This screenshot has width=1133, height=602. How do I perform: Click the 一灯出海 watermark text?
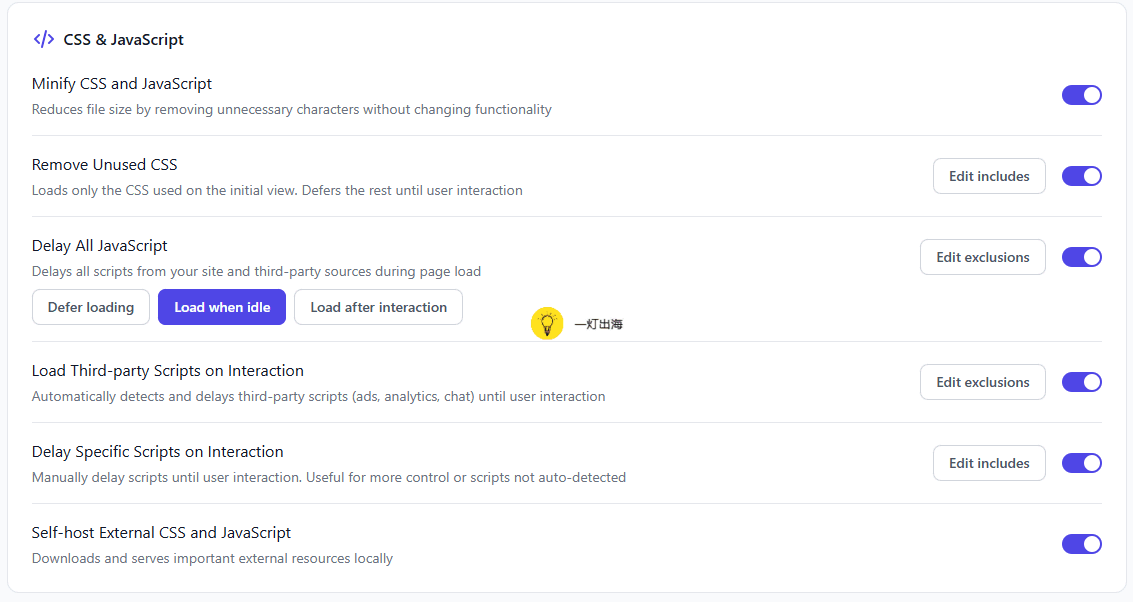click(x=598, y=324)
